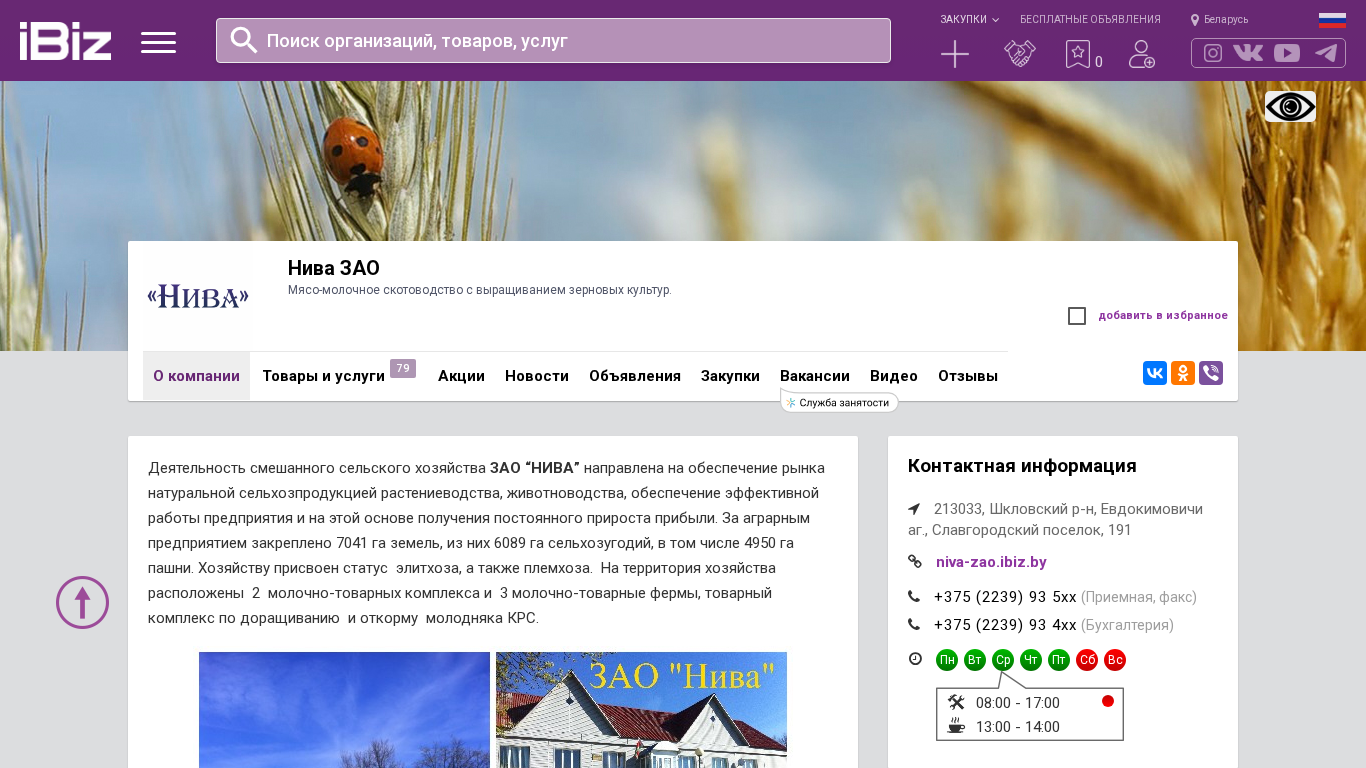Switch language via Russian flag icon
The image size is (1366, 768).
coord(1332,20)
